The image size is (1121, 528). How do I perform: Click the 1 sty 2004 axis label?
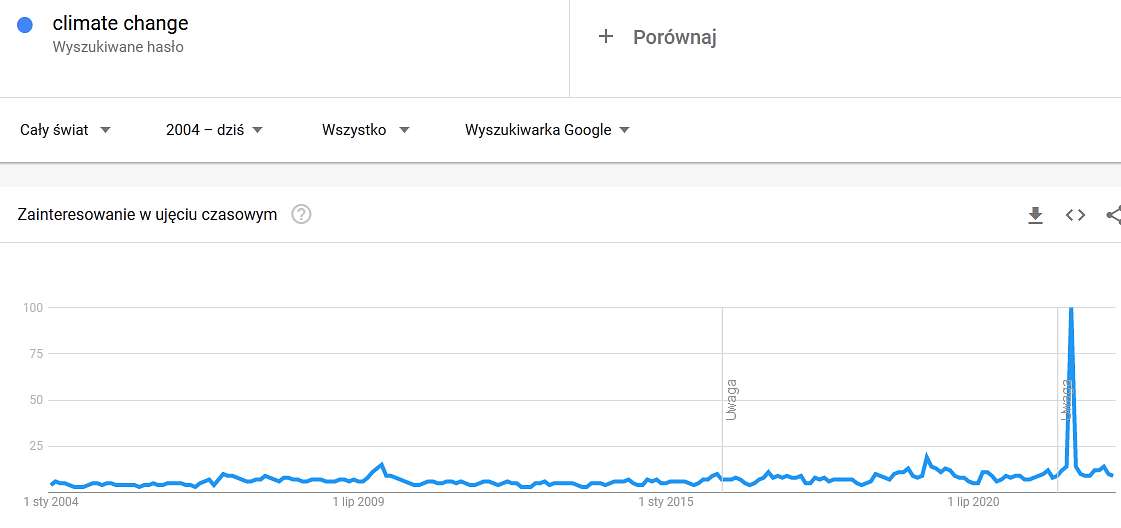tap(51, 502)
